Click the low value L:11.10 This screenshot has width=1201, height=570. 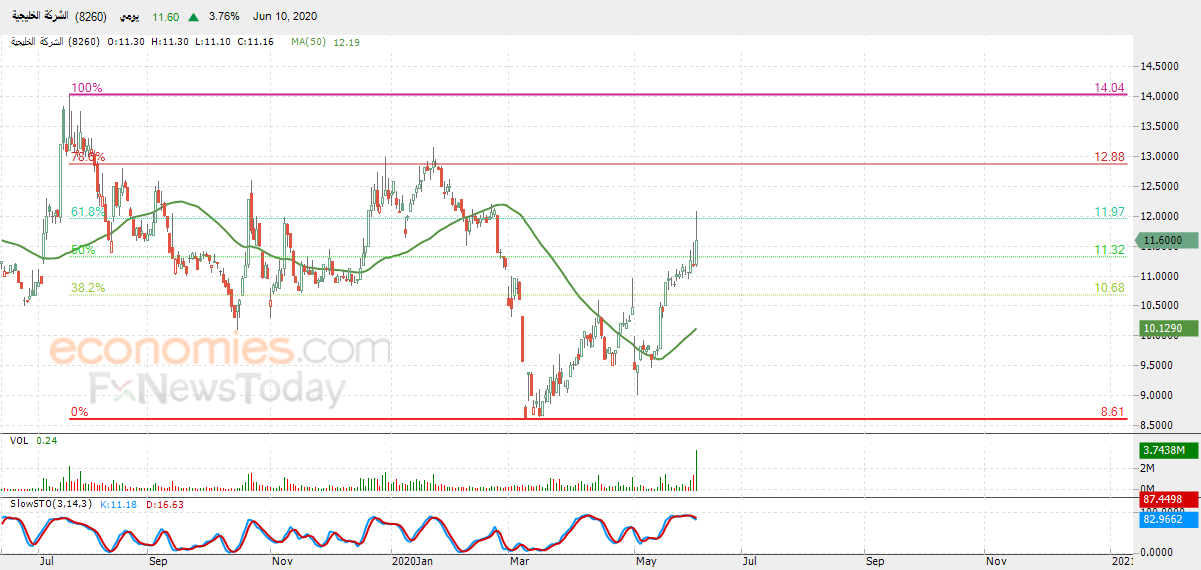(x=214, y=42)
